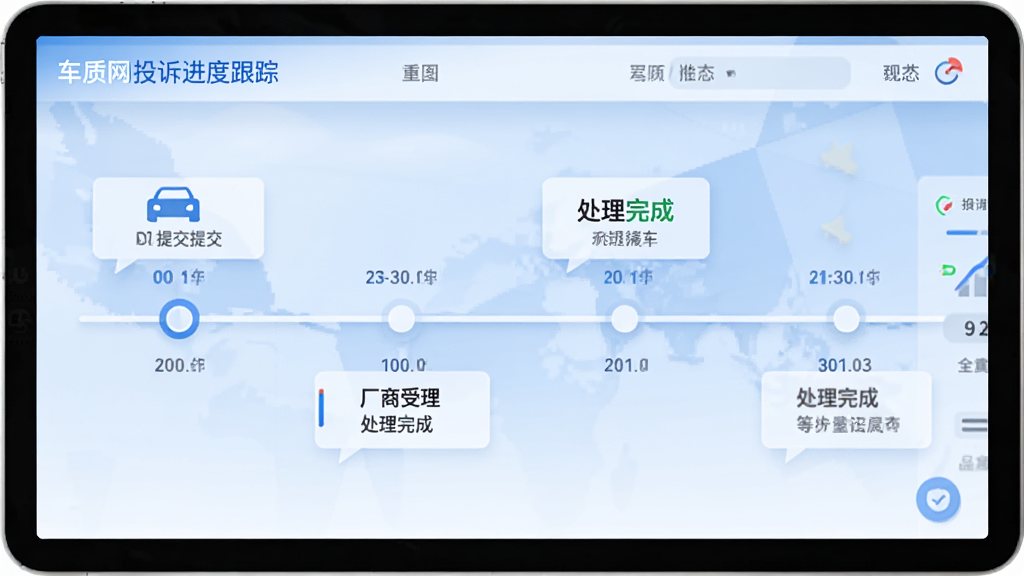Click the 车质网投诉进度跟踪 title

[168, 72]
